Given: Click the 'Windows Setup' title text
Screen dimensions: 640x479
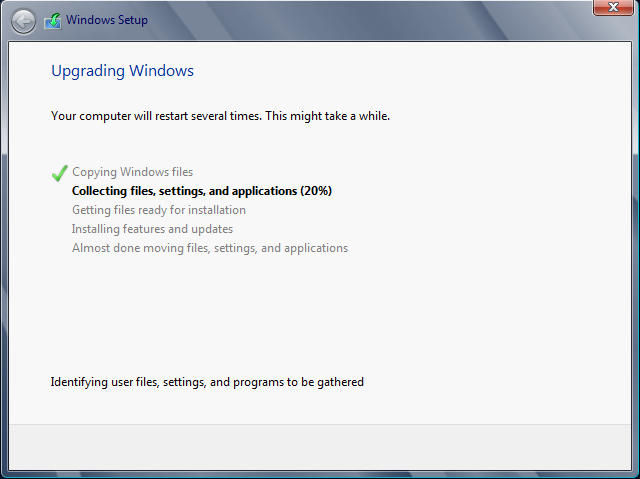Looking at the screenshot, I should (107, 20).
